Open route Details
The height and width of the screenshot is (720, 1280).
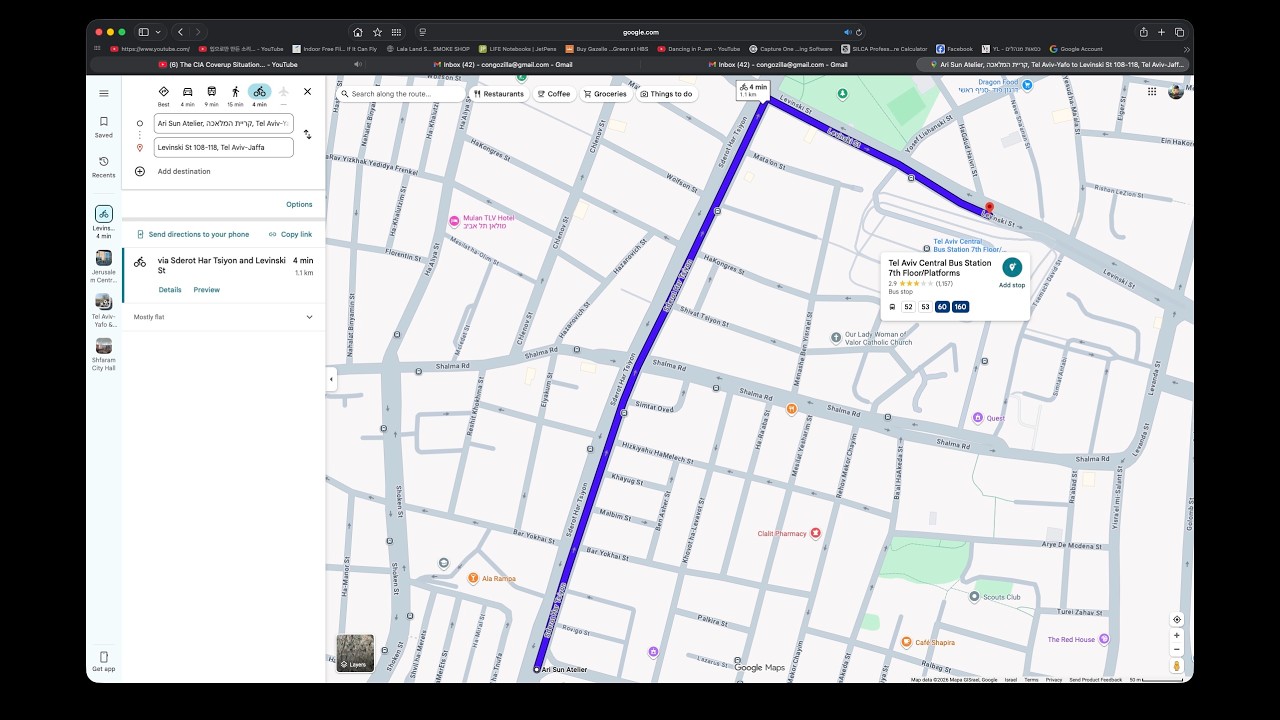tap(170, 290)
